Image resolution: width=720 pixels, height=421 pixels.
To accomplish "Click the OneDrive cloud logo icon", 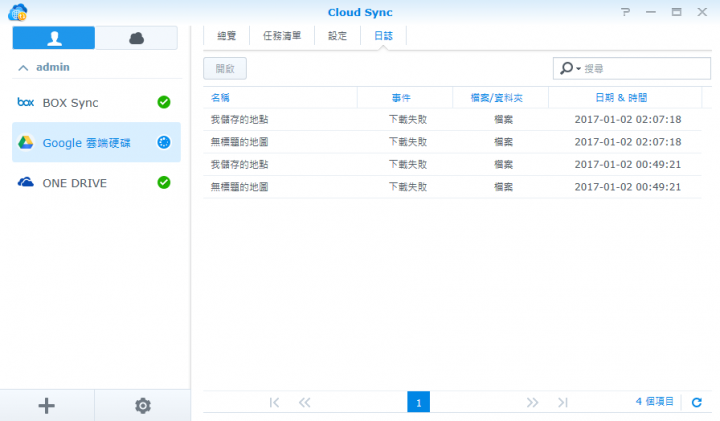I will (26, 182).
